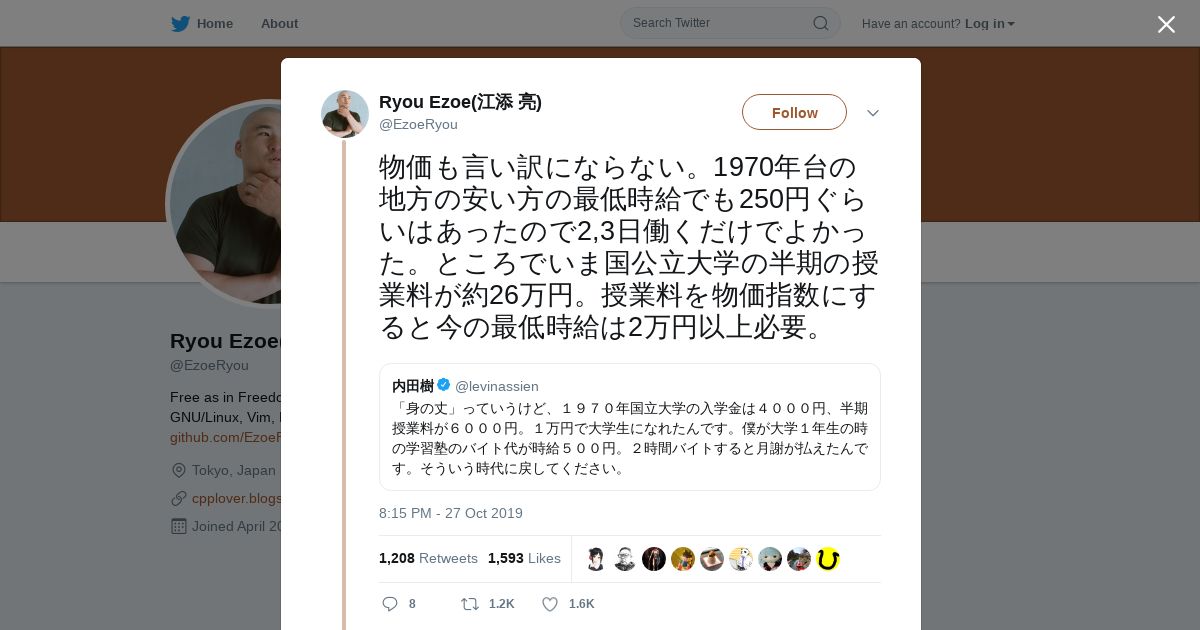
Task: Open the 8:15 PM - 27 Oct 2019 timestamp
Action: 451,513
